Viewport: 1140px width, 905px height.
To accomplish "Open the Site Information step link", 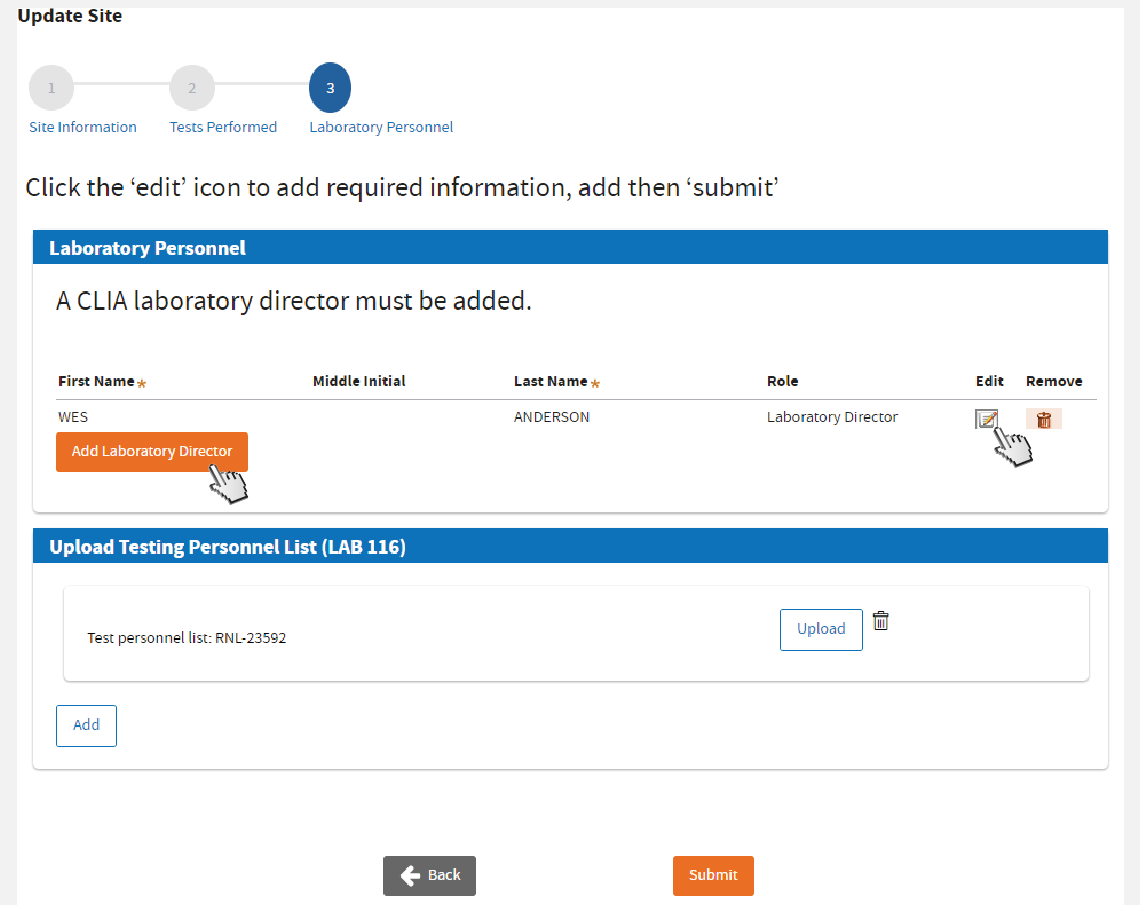I will [x=83, y=127].
